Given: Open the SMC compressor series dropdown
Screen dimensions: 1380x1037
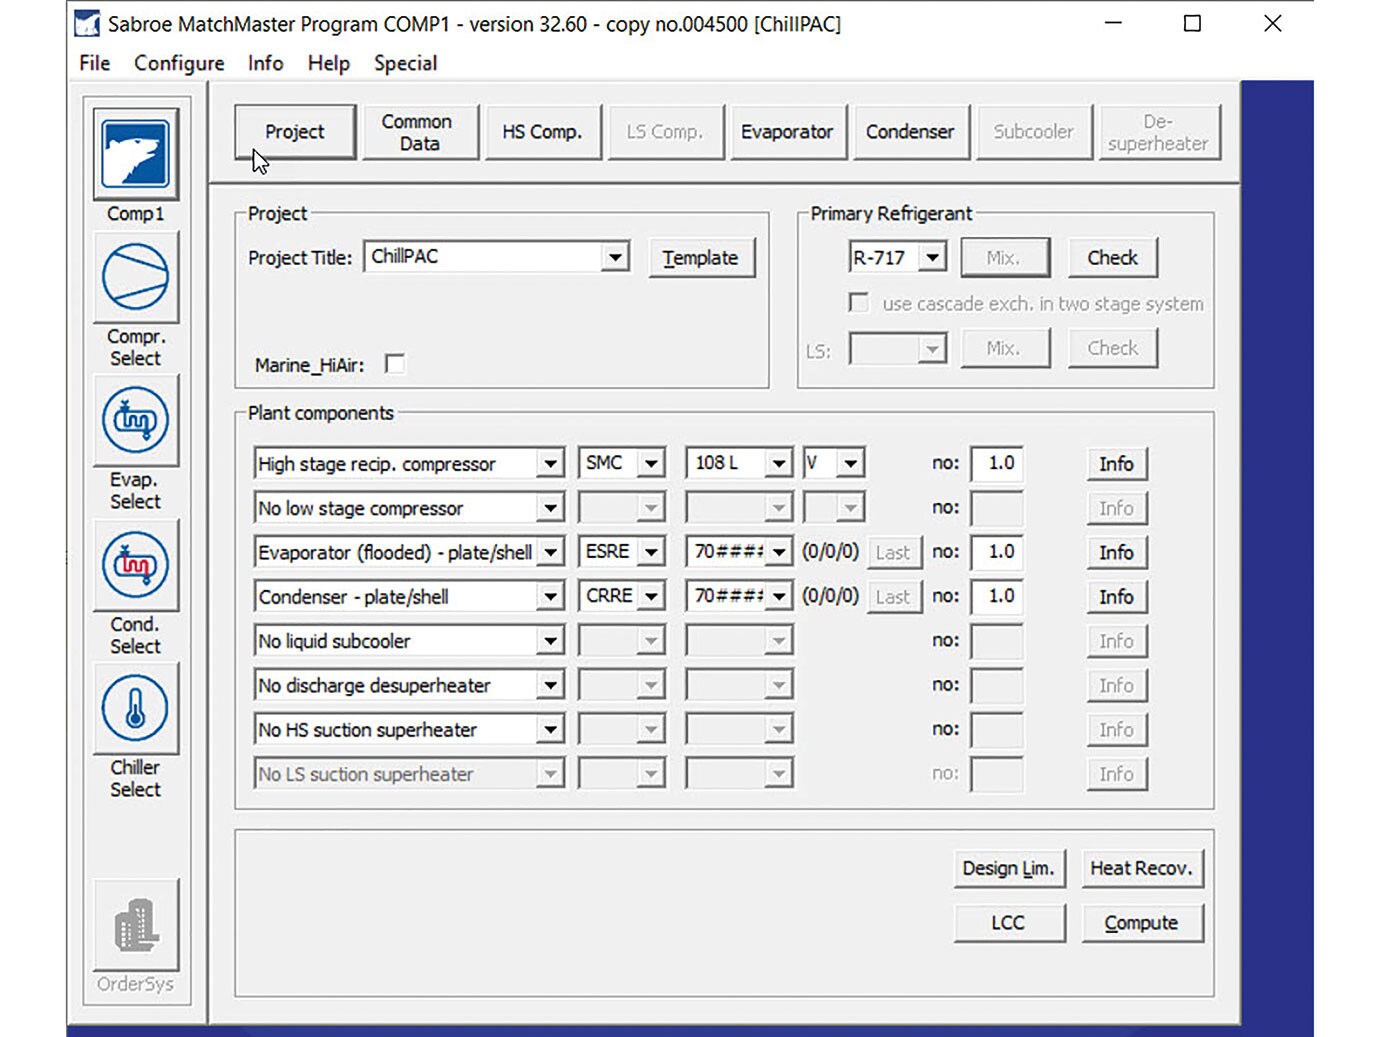Looking at the screenshot, I should (651, 463).
